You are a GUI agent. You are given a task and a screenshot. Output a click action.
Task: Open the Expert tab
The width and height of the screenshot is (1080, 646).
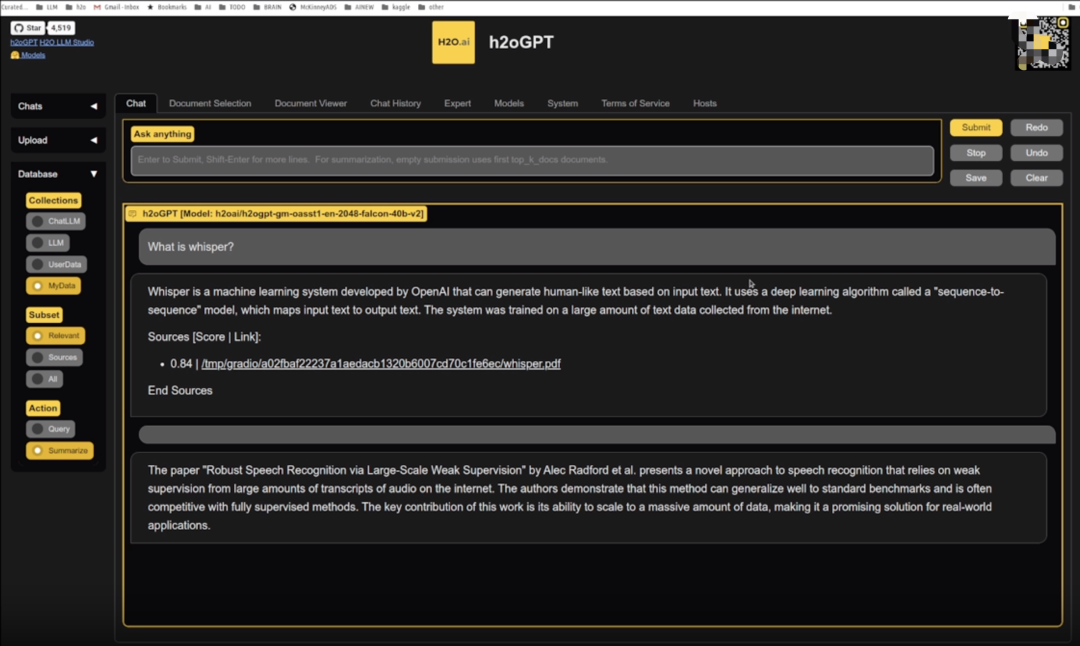click(457, 103)
